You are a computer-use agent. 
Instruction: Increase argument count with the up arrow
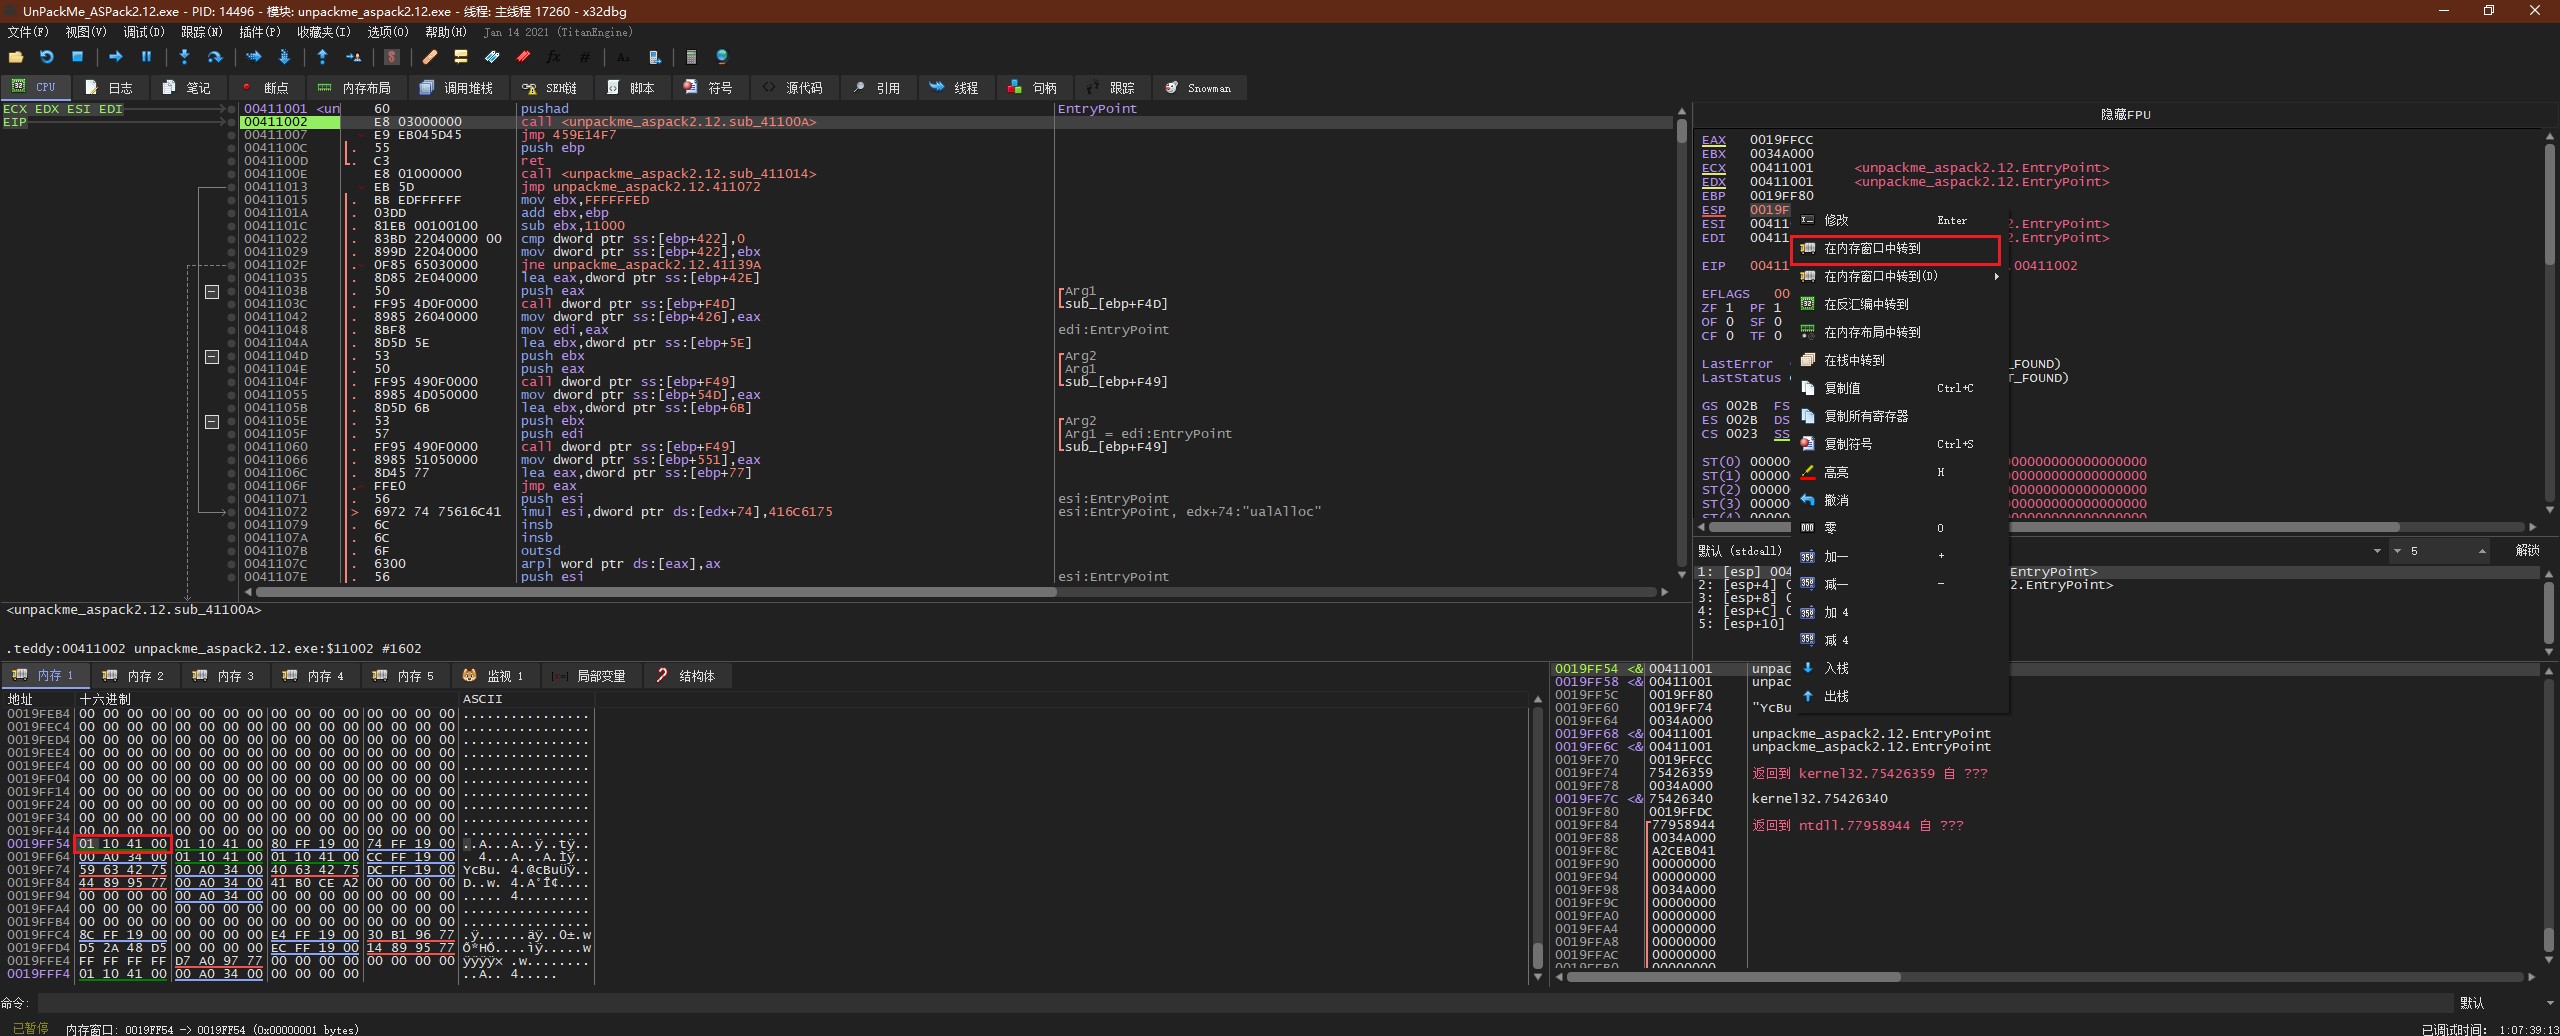2482,549
